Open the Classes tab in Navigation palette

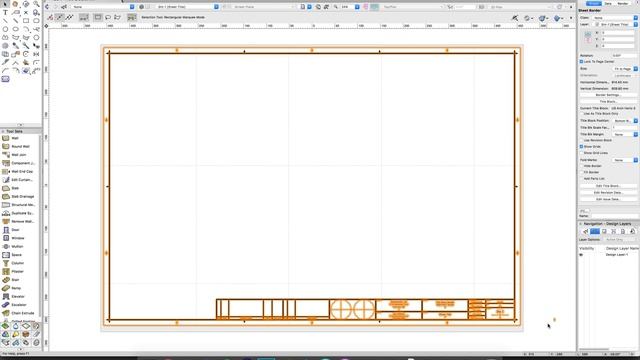[x=586, y=231]
